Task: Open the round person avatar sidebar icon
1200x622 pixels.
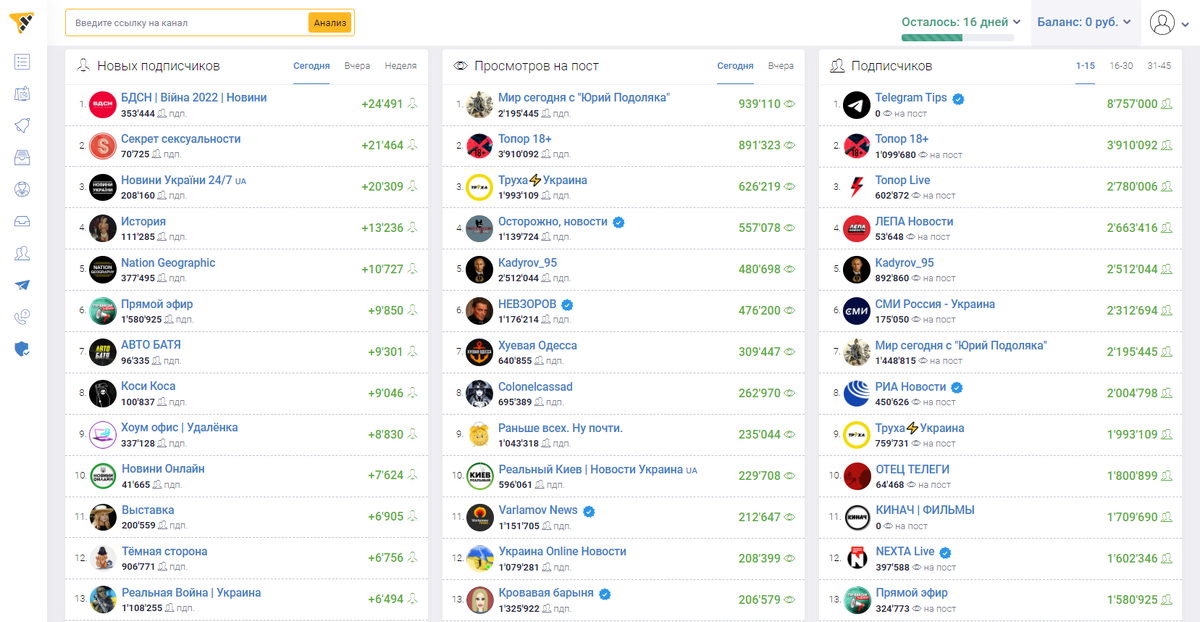Action: tap(22, 189)
